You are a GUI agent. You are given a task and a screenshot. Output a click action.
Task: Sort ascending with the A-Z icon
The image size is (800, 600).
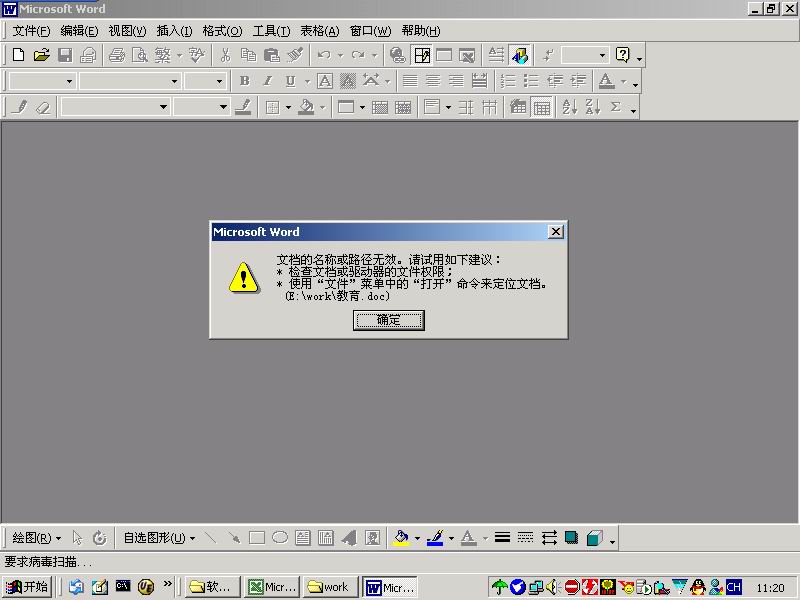click(x=569, y=107)
